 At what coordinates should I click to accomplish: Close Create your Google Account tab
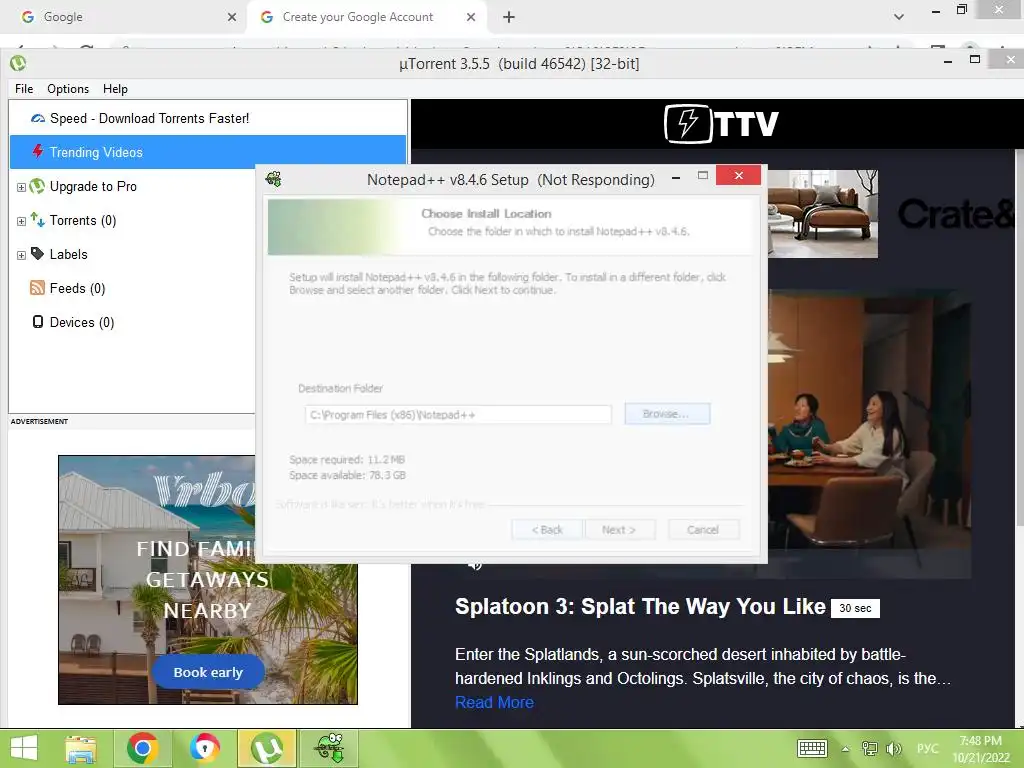[471, 18]
